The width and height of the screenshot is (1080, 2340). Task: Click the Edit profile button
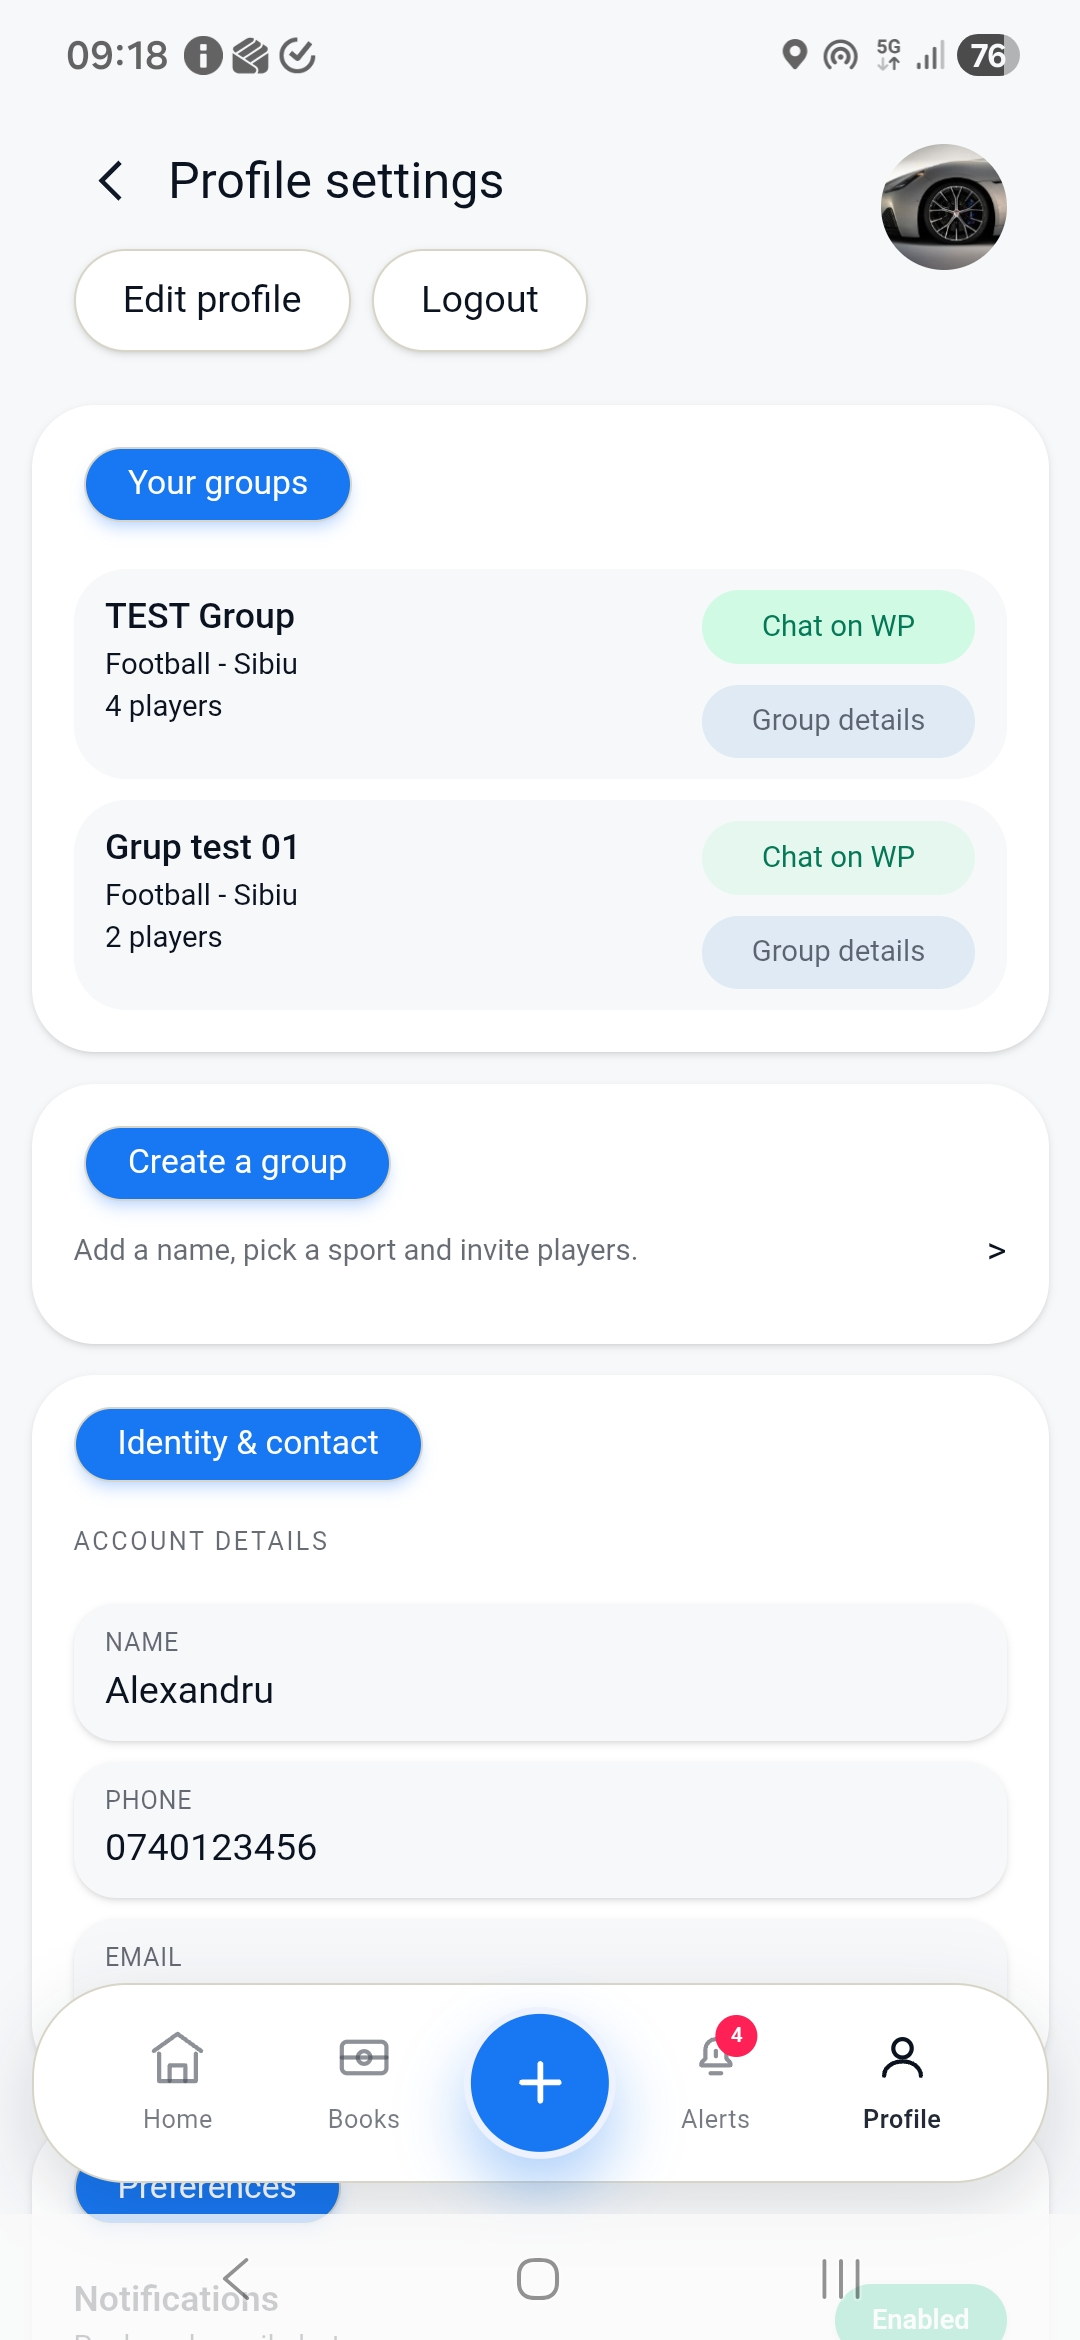coord(211,299)
